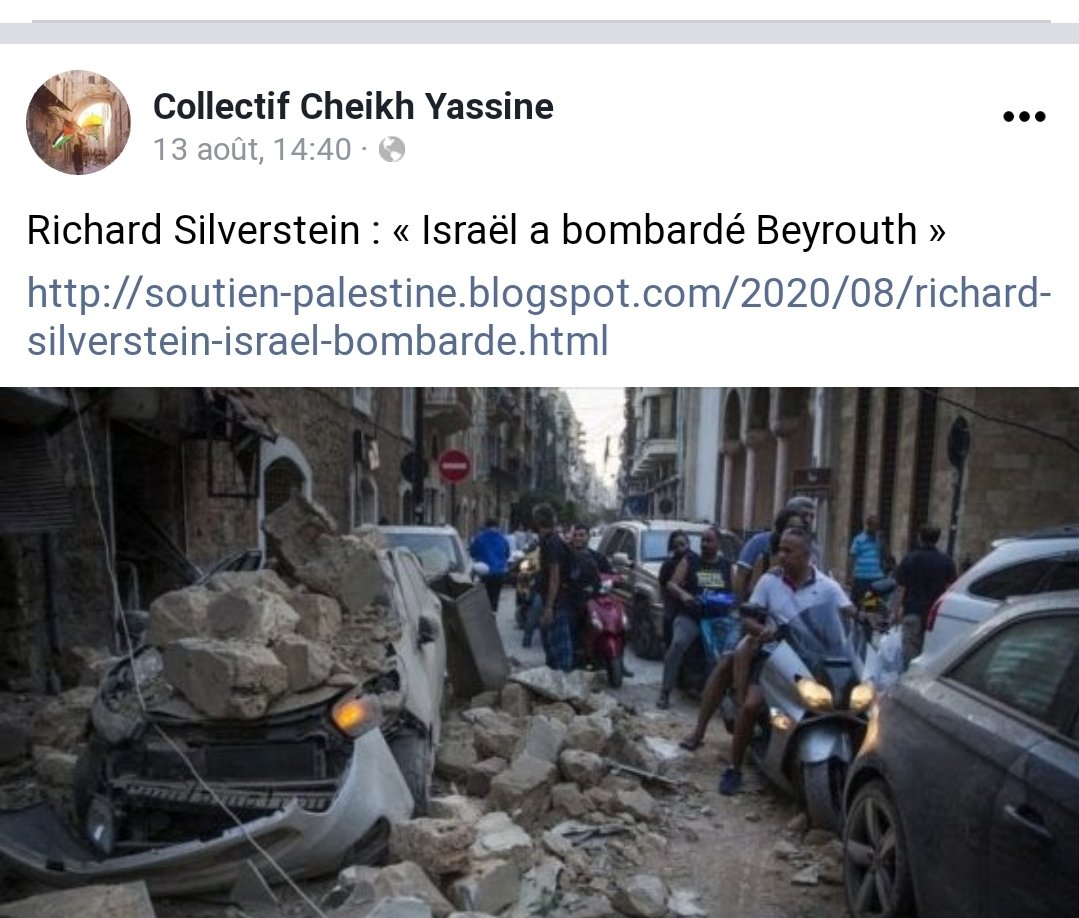Click the gray separator bar above the post
Screen dimensions: 1079x918
[540, 33]
